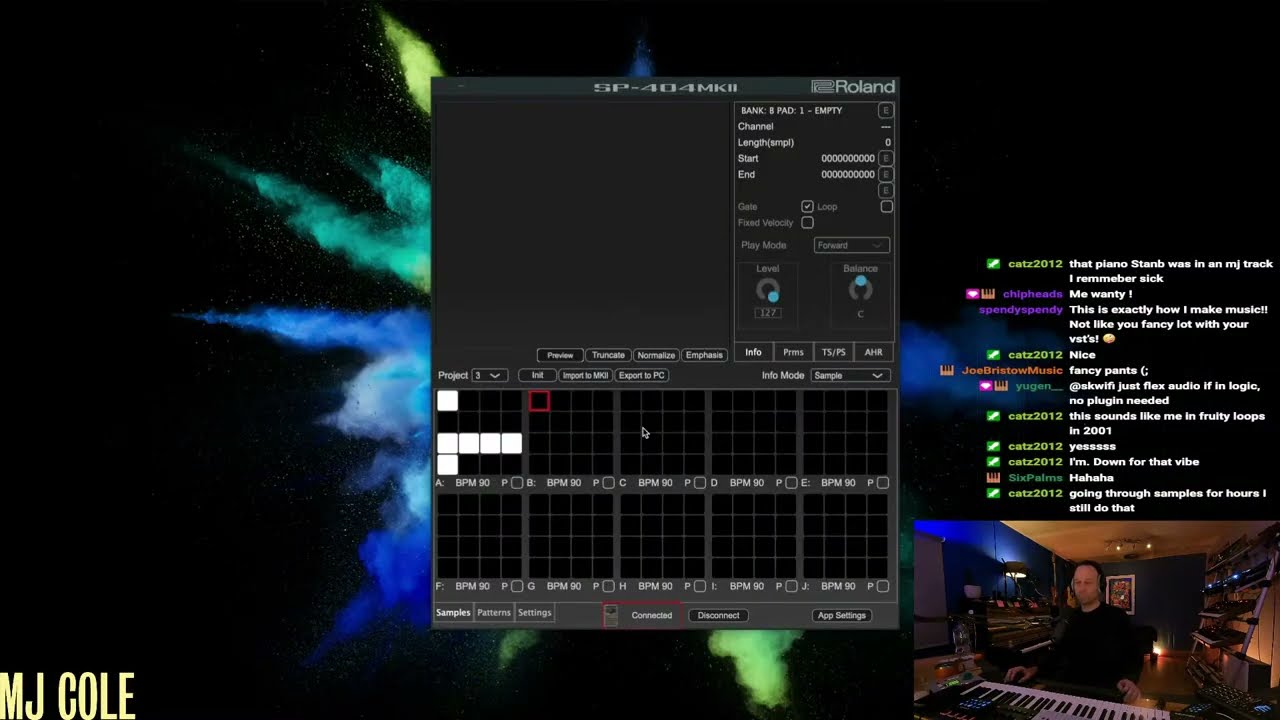The height and width of the screenshot is (720, 1280).
Task: Click the Level value field showing 127
Action: point(767,313)
